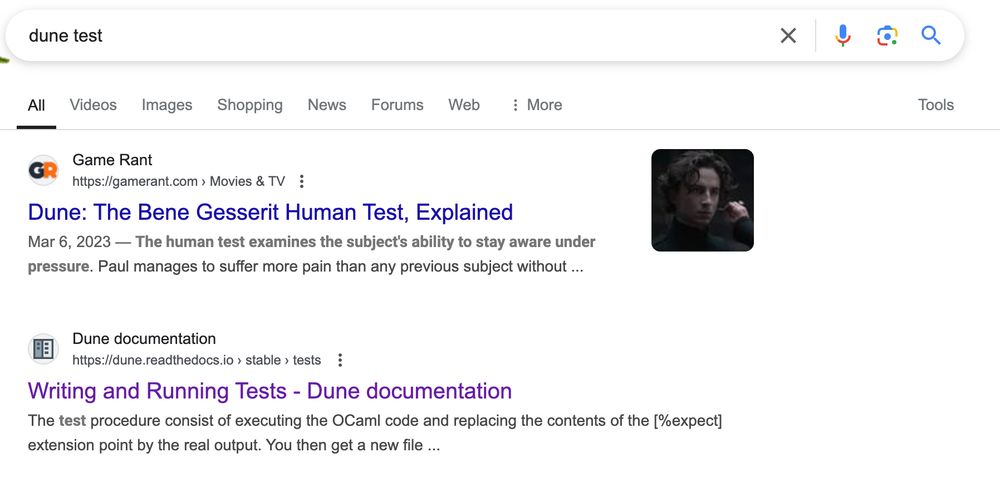Click the Dune documentation book favicon
1000x483 pixels.
(x=43, y=349)
